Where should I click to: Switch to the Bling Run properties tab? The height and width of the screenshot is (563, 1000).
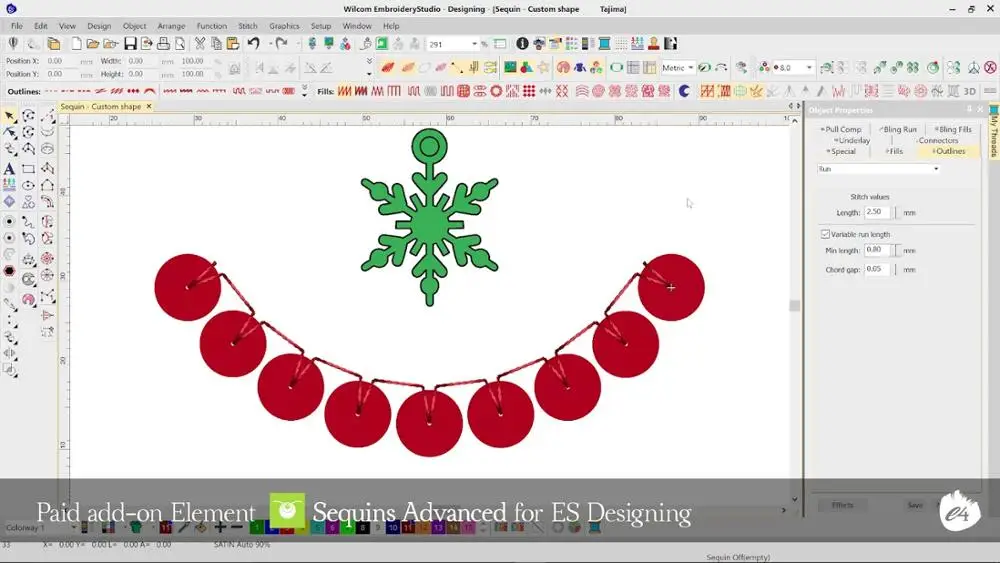pyautogui.click(x=898, y=129)
